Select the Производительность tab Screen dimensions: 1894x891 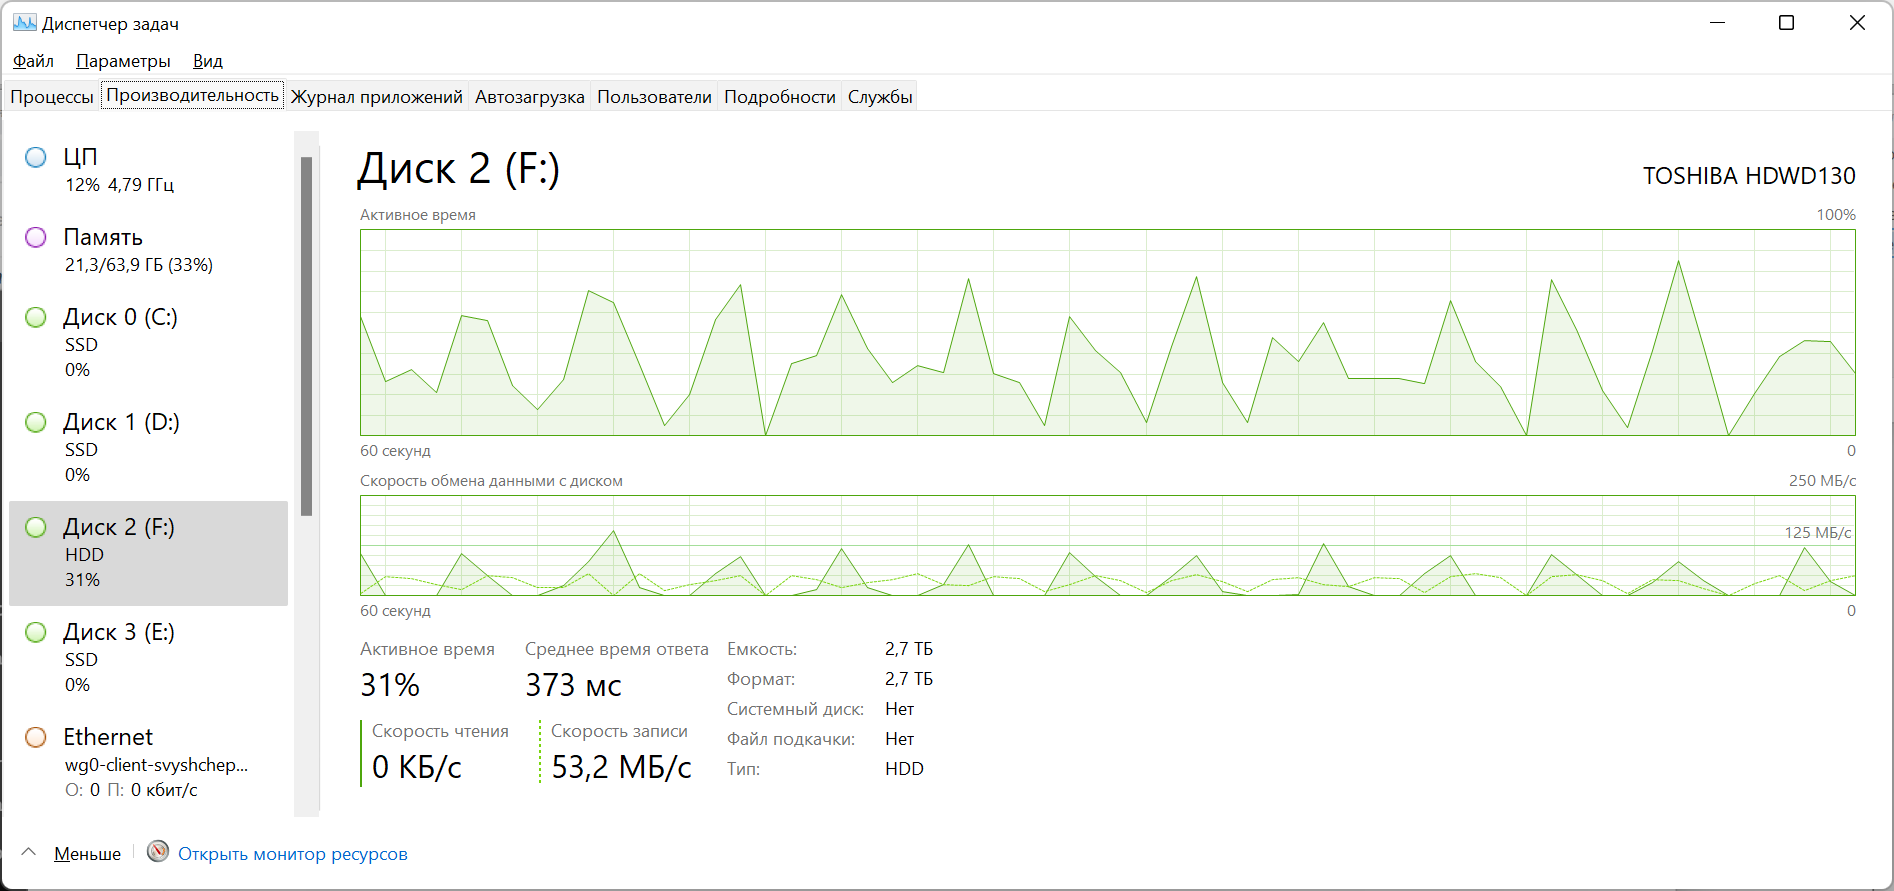(x=193, y=95)
